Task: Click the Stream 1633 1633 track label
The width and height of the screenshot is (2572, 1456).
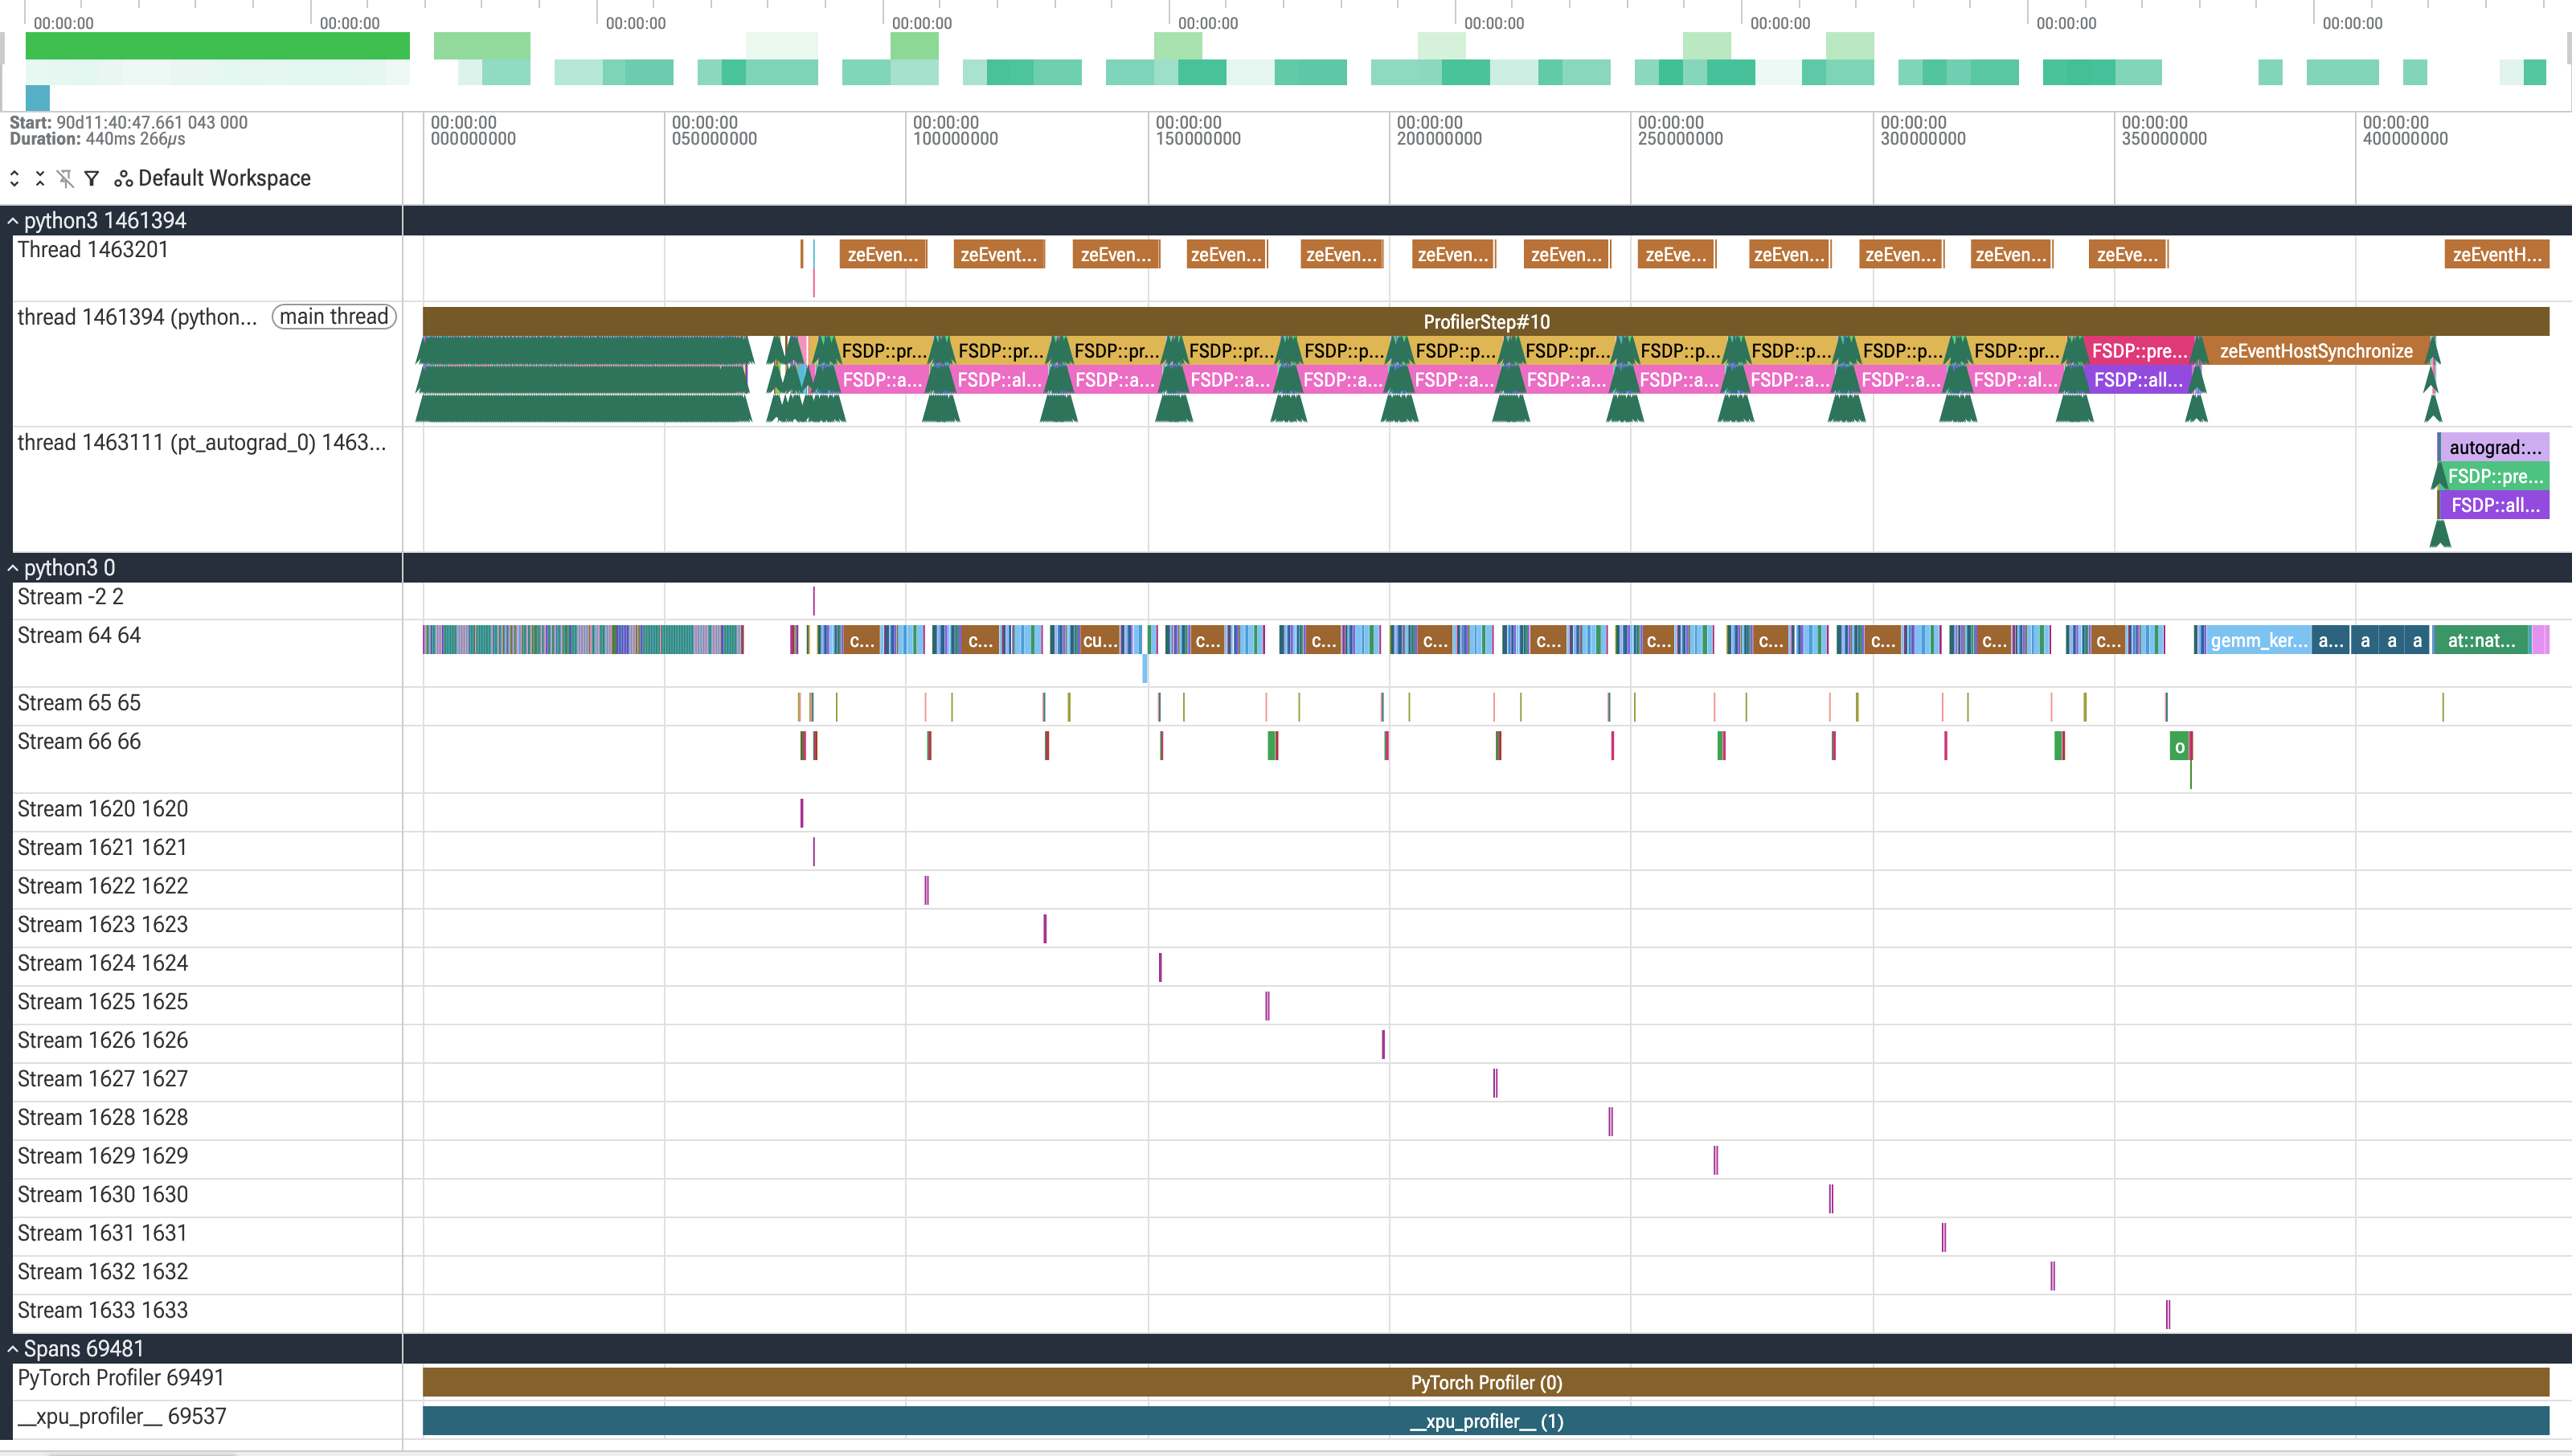Action: (102, 1310)
